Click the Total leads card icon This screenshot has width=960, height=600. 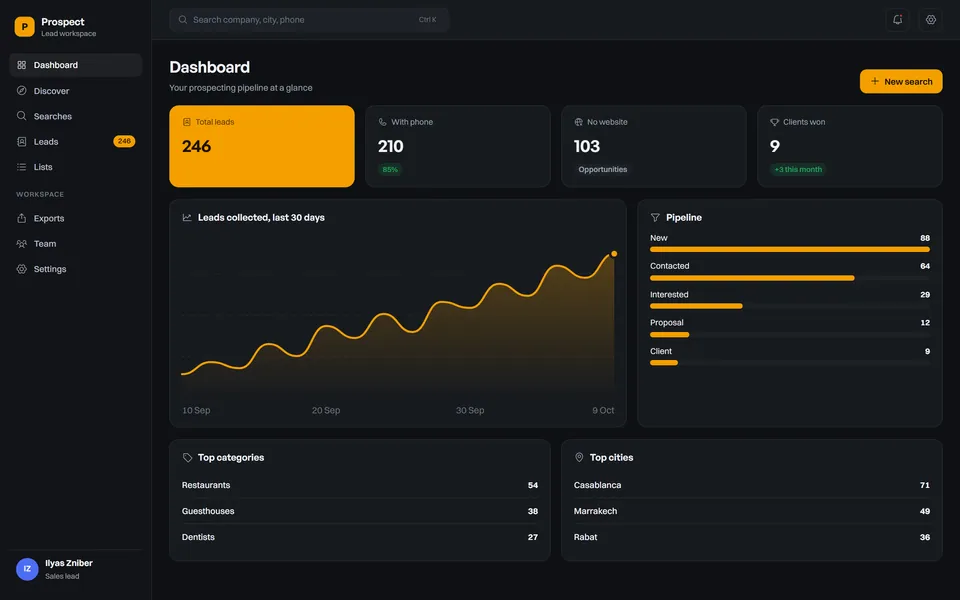pyautogui.click(x=187, y=122)
